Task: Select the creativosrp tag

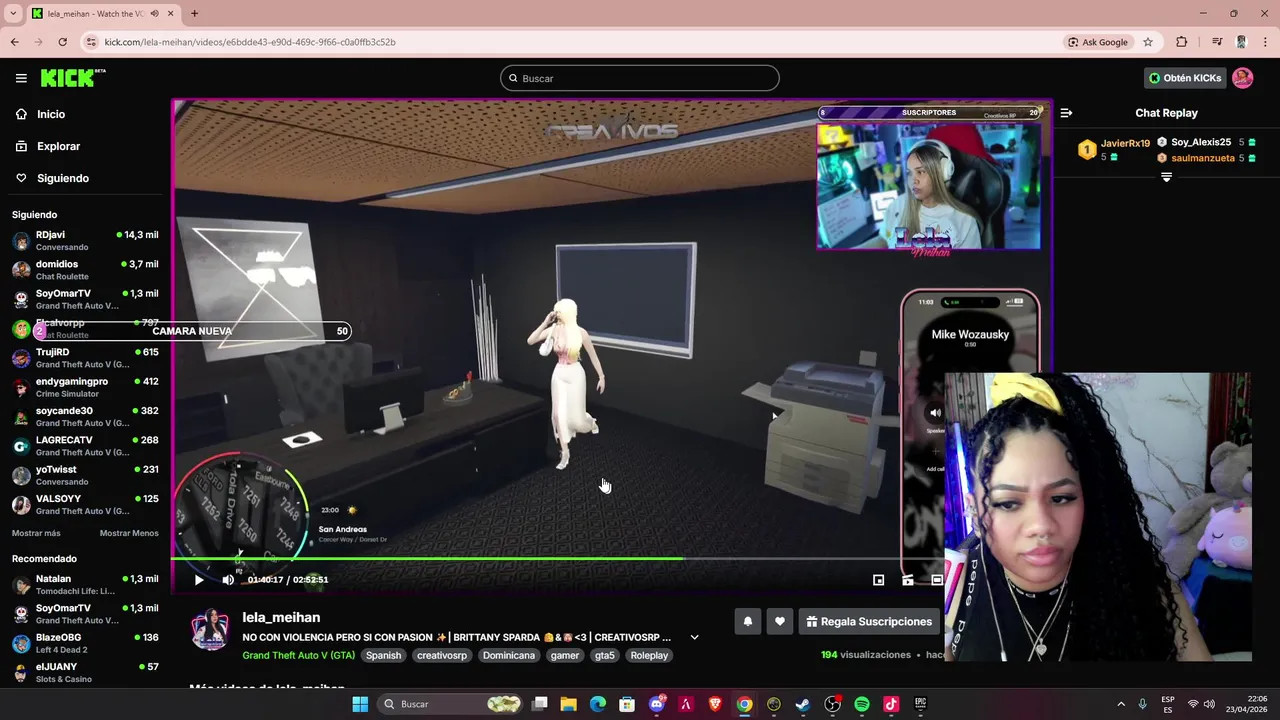Action: (x=442, y=656)
